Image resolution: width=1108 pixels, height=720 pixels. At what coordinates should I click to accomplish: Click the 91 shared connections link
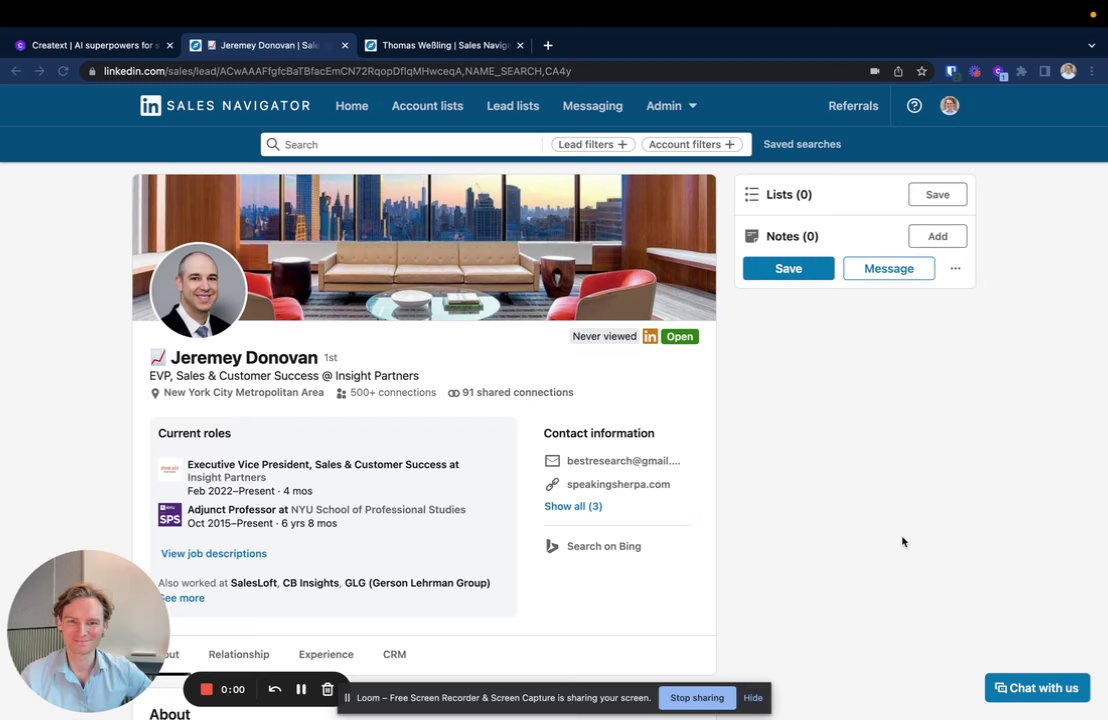pyautogui.click(x=517, y=392)
